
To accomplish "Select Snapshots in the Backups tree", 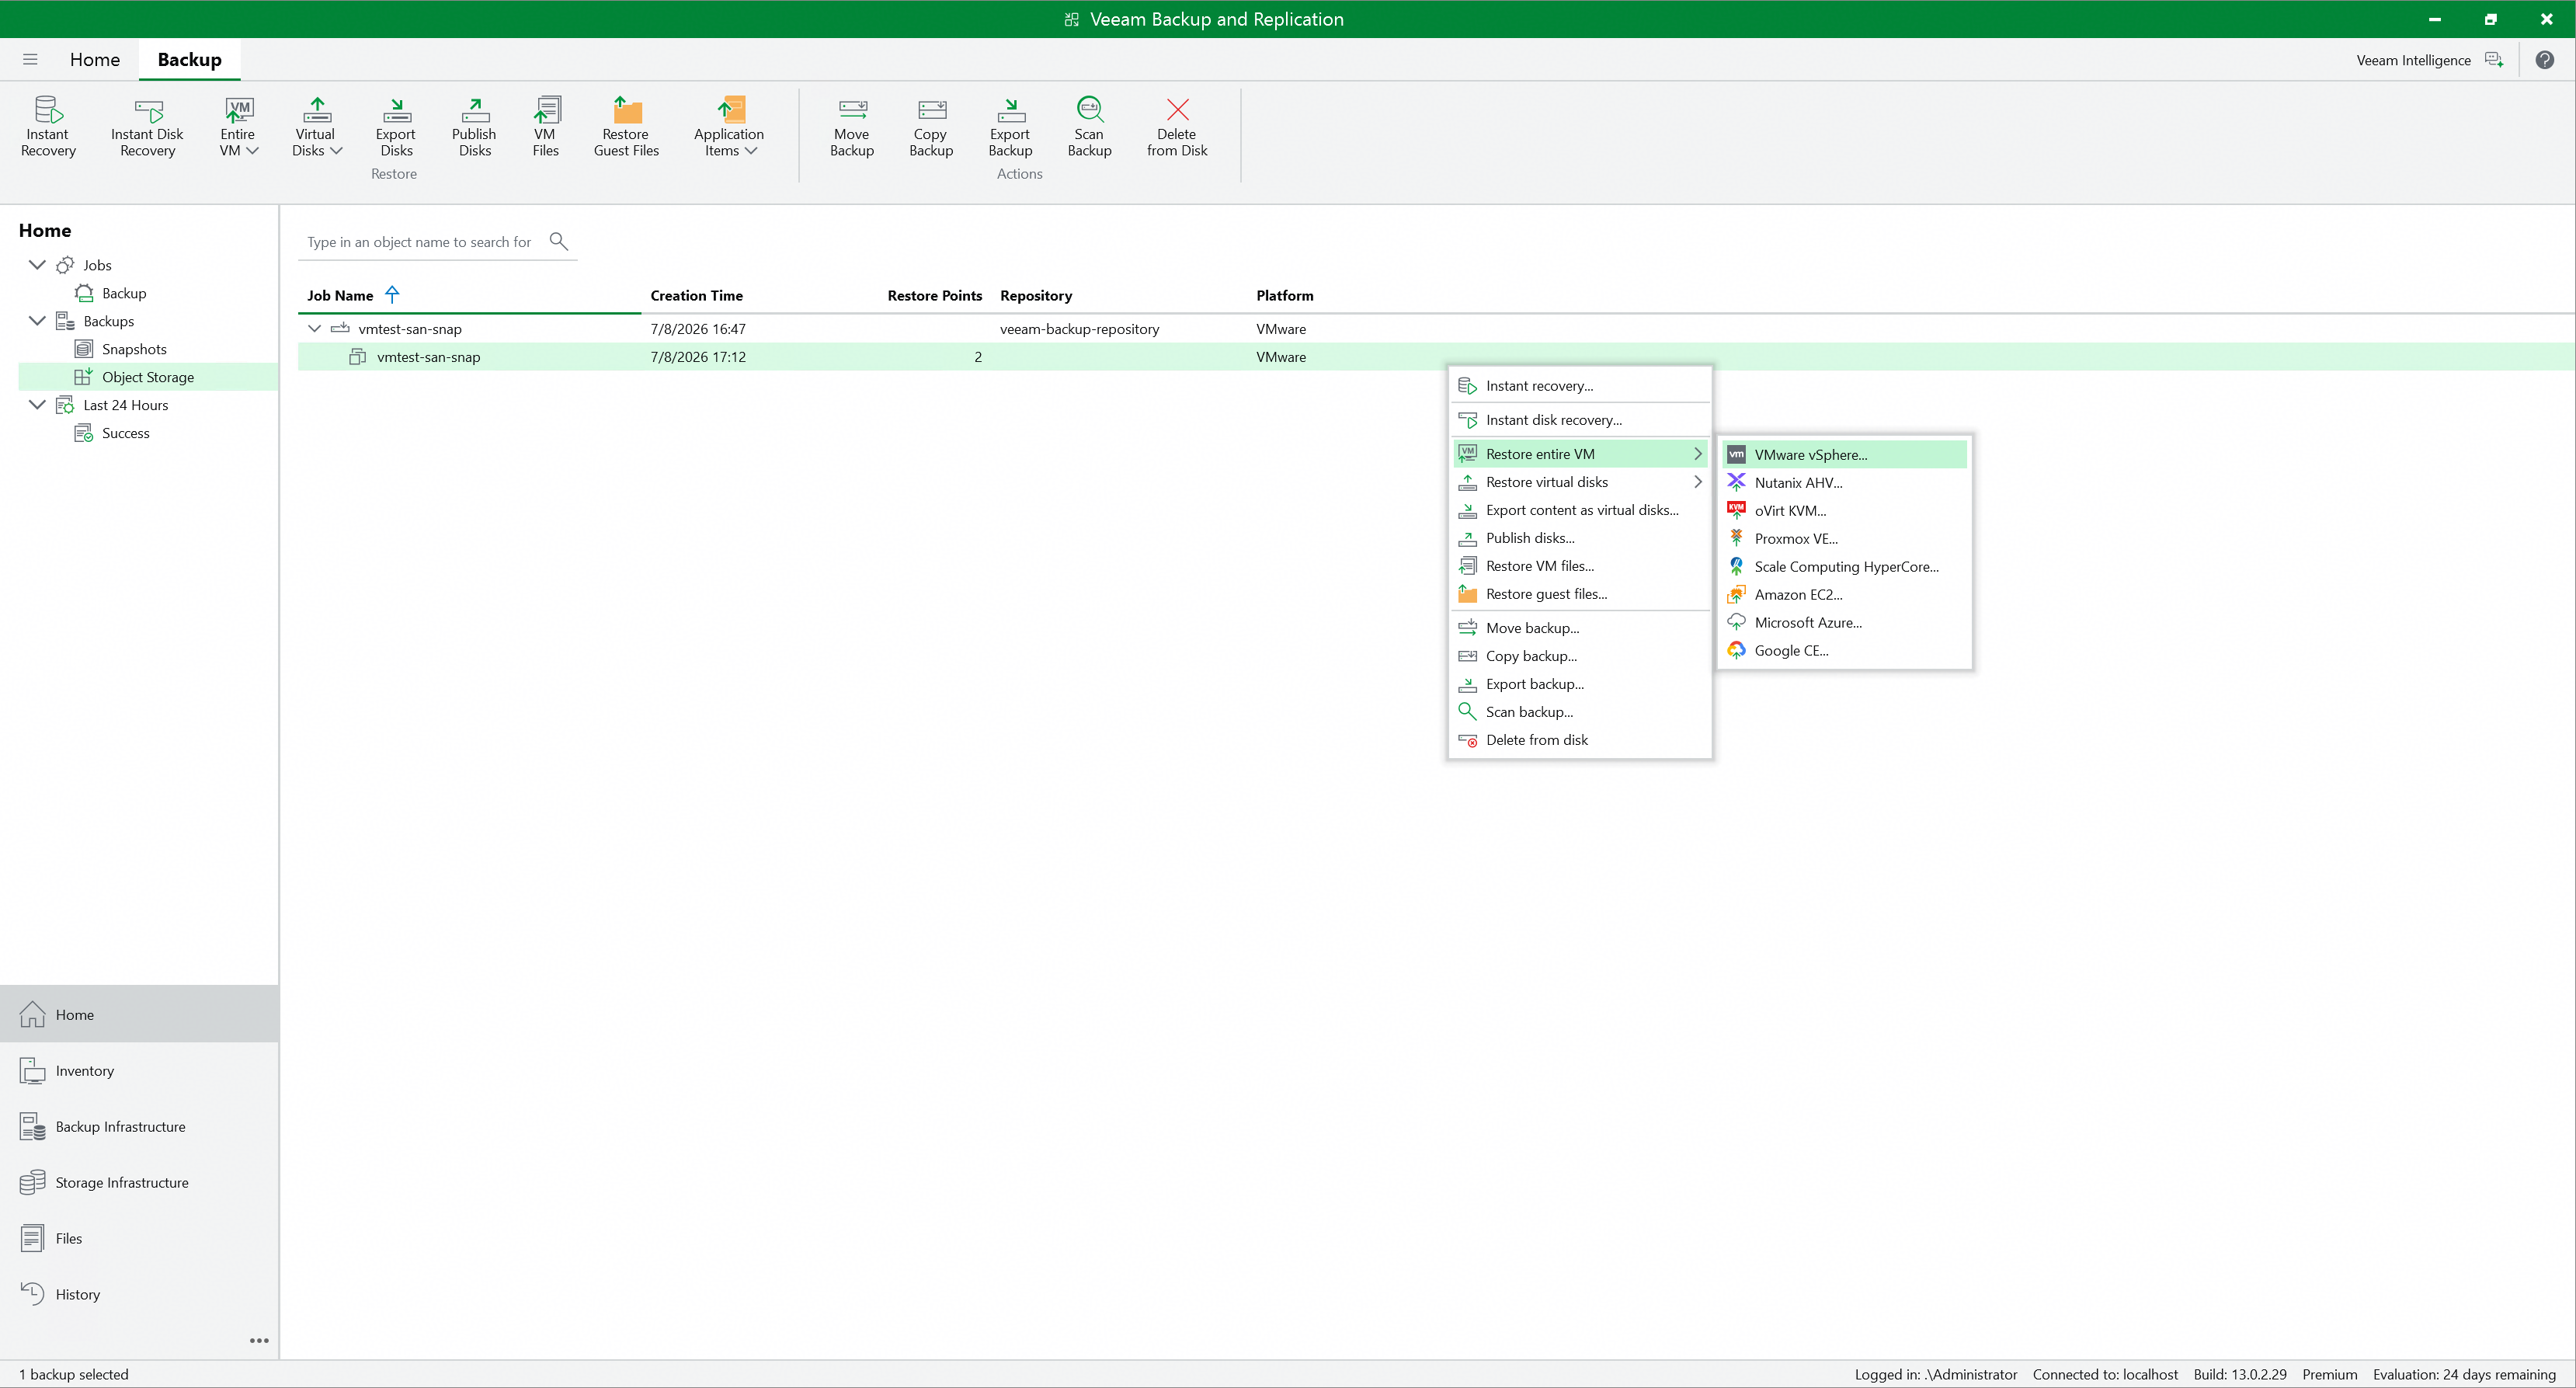I will [134, 349].
